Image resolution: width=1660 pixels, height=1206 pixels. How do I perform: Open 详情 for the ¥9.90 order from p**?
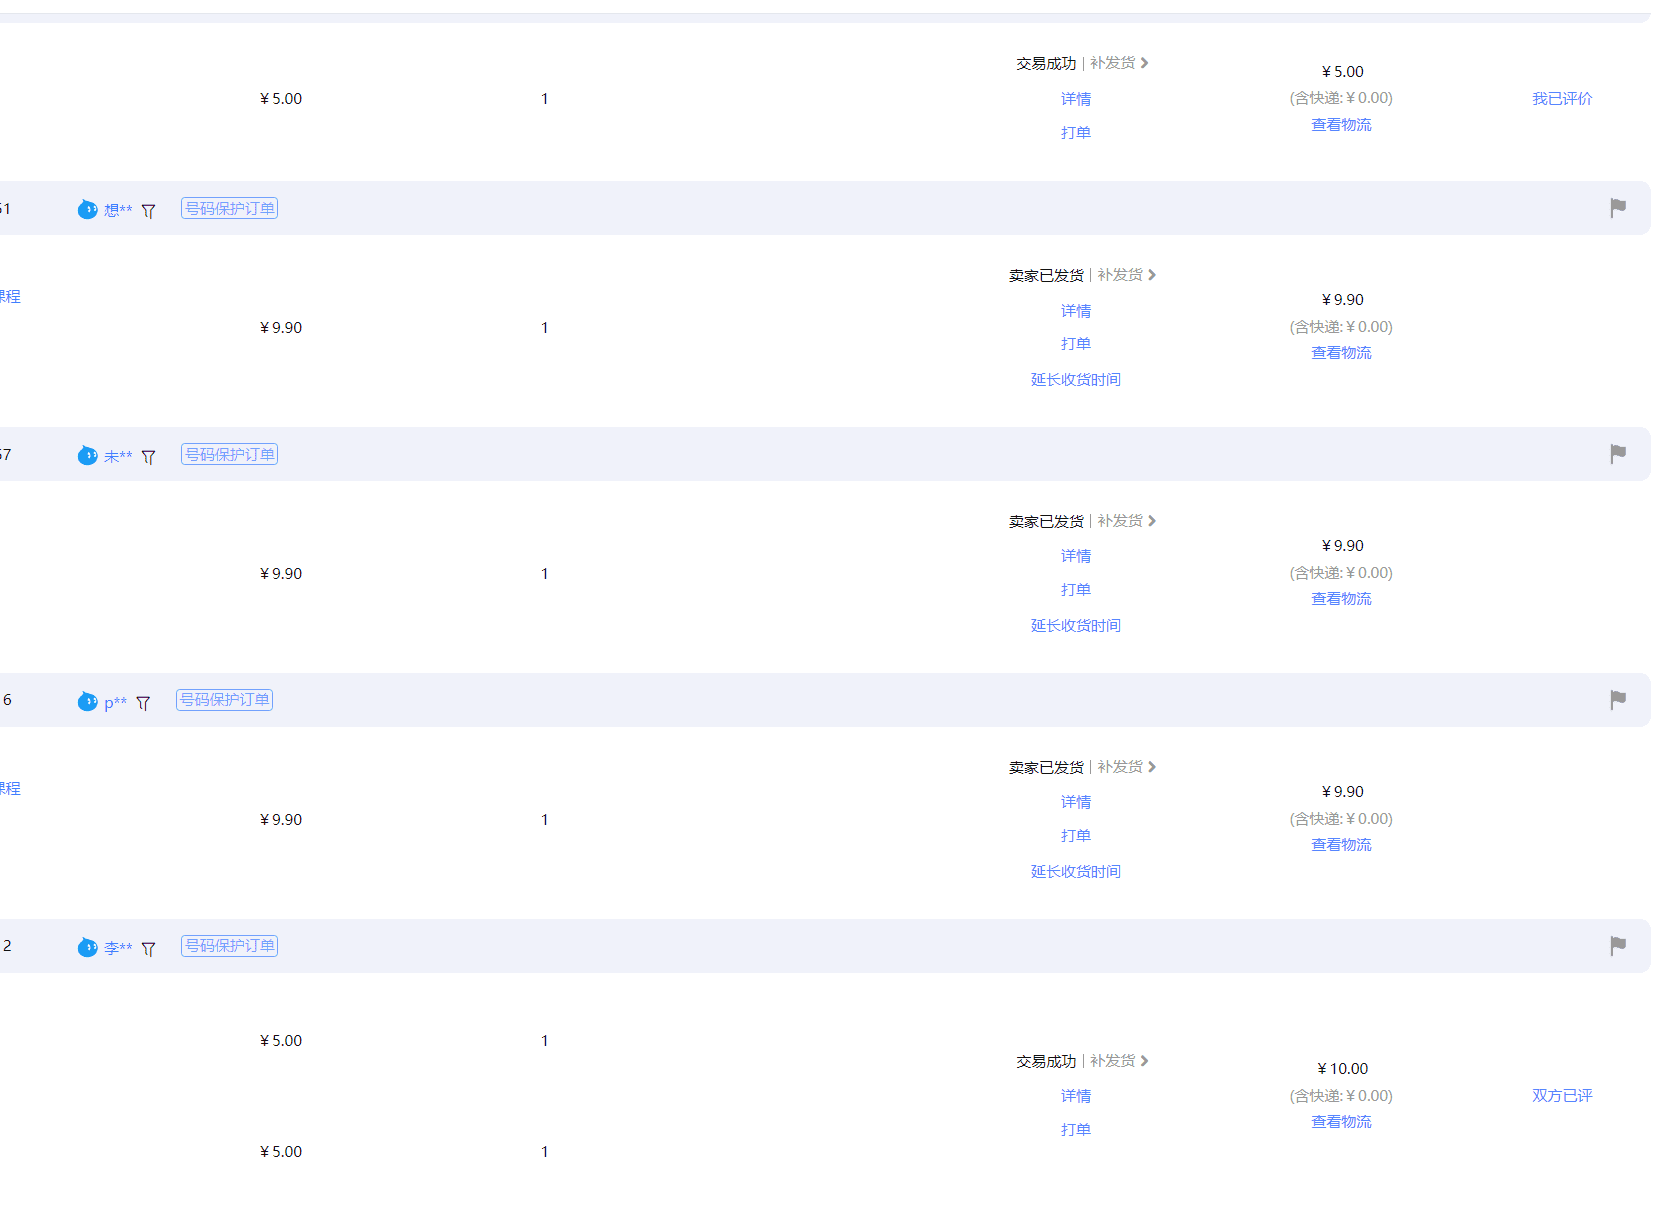click(1075, 801)
